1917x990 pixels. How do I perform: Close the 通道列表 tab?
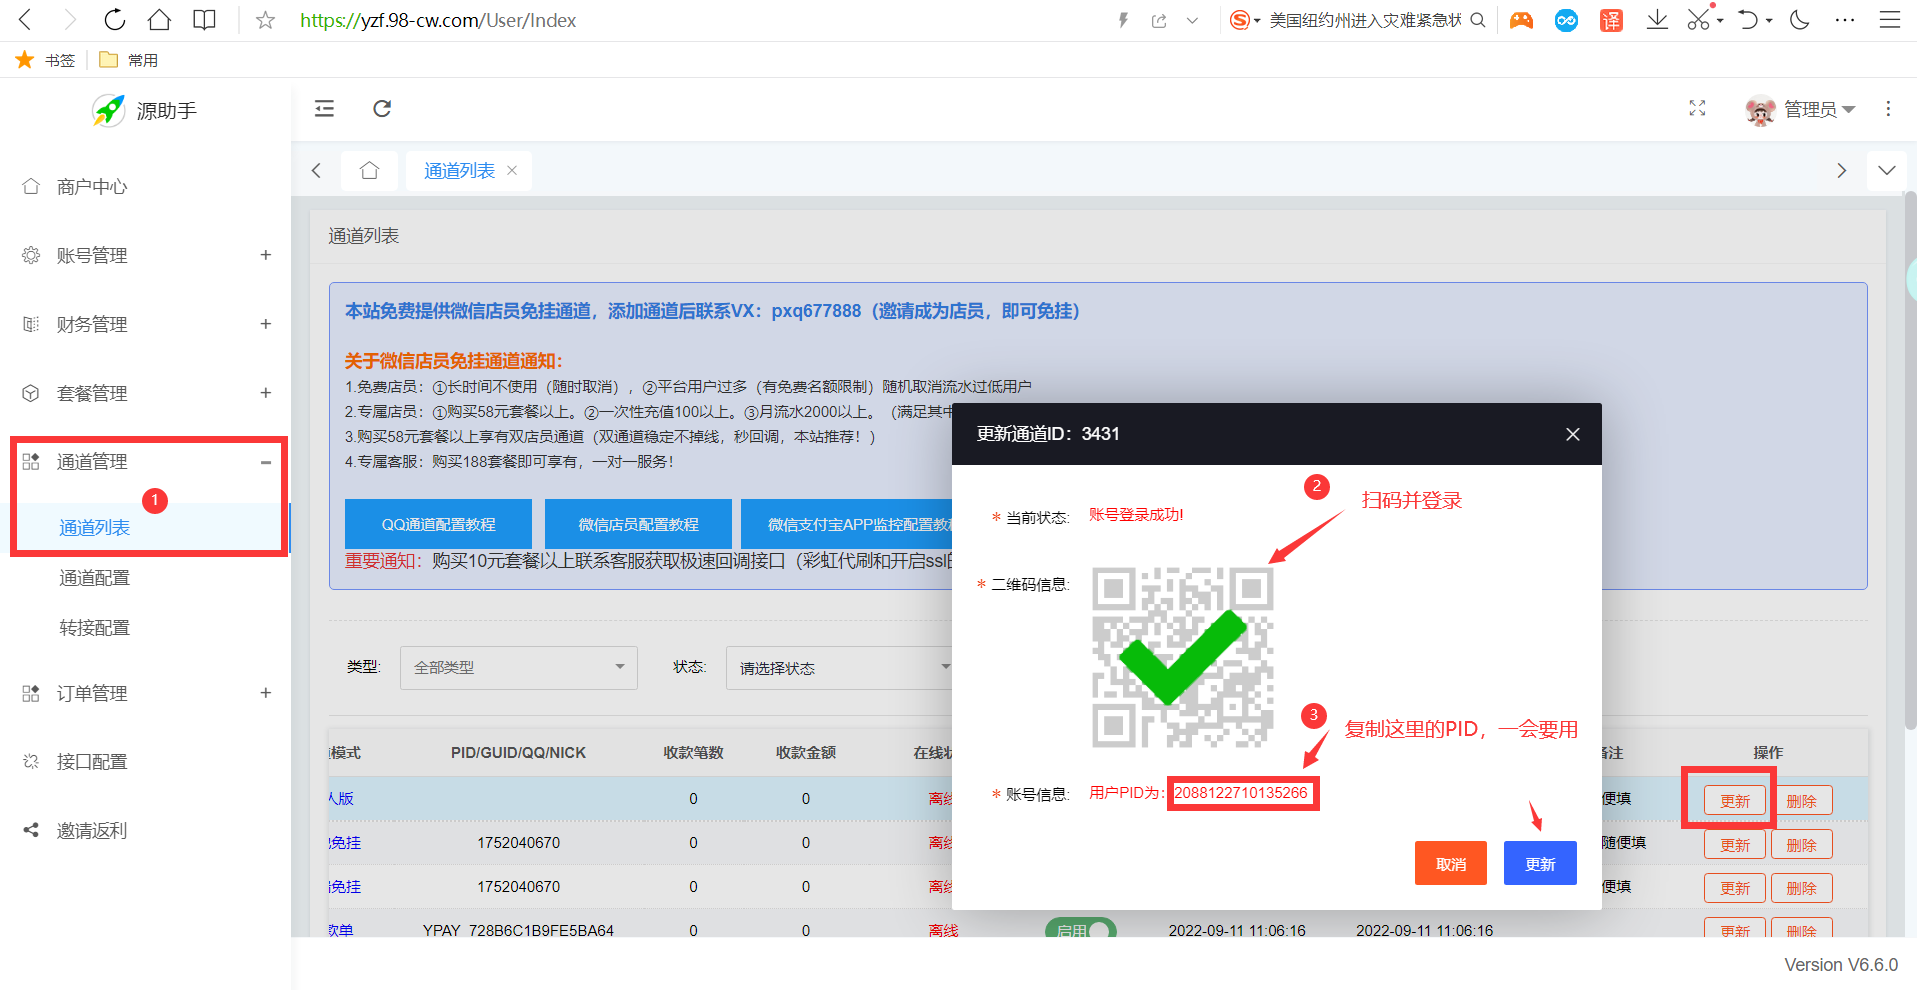point(512,170)
